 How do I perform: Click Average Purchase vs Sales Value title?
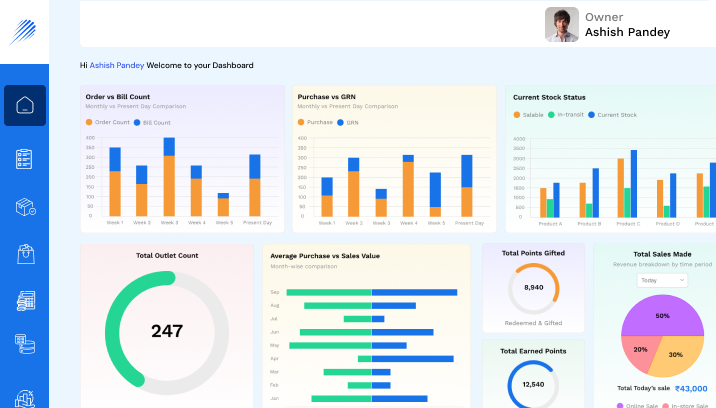pos(325,256)
